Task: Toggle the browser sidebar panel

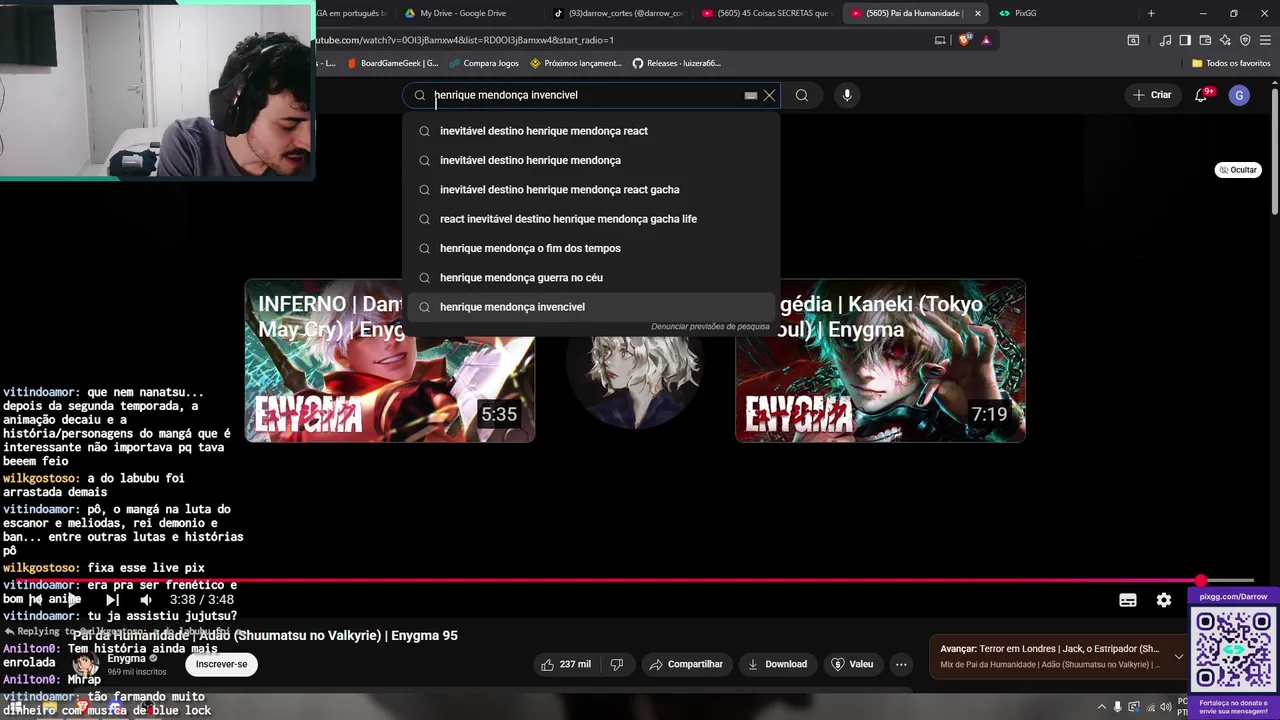Action: [x=1185, y=40]
